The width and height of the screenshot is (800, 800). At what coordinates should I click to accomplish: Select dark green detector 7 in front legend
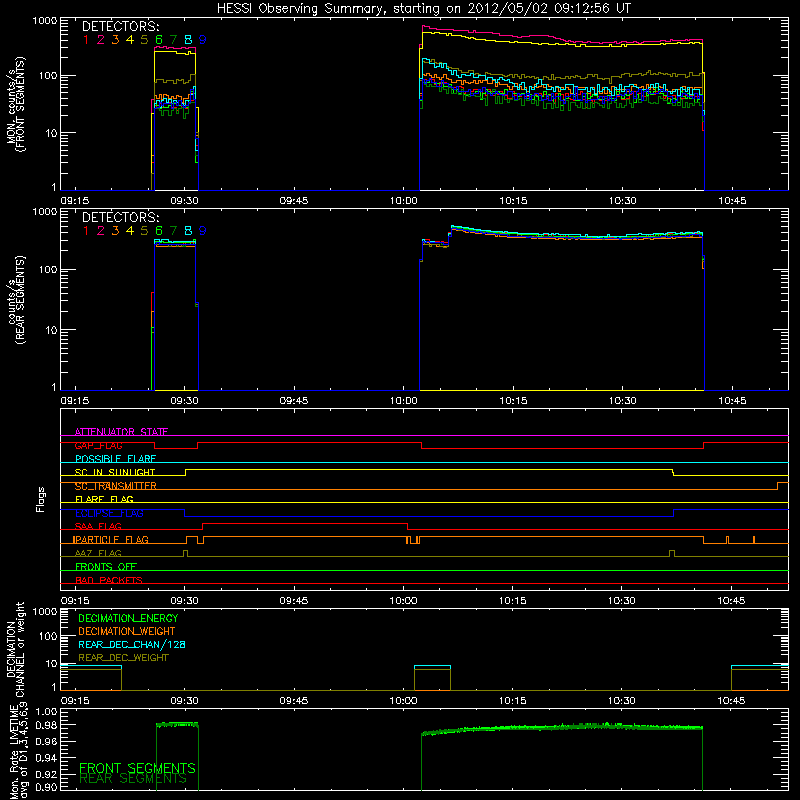click(173, 40)
